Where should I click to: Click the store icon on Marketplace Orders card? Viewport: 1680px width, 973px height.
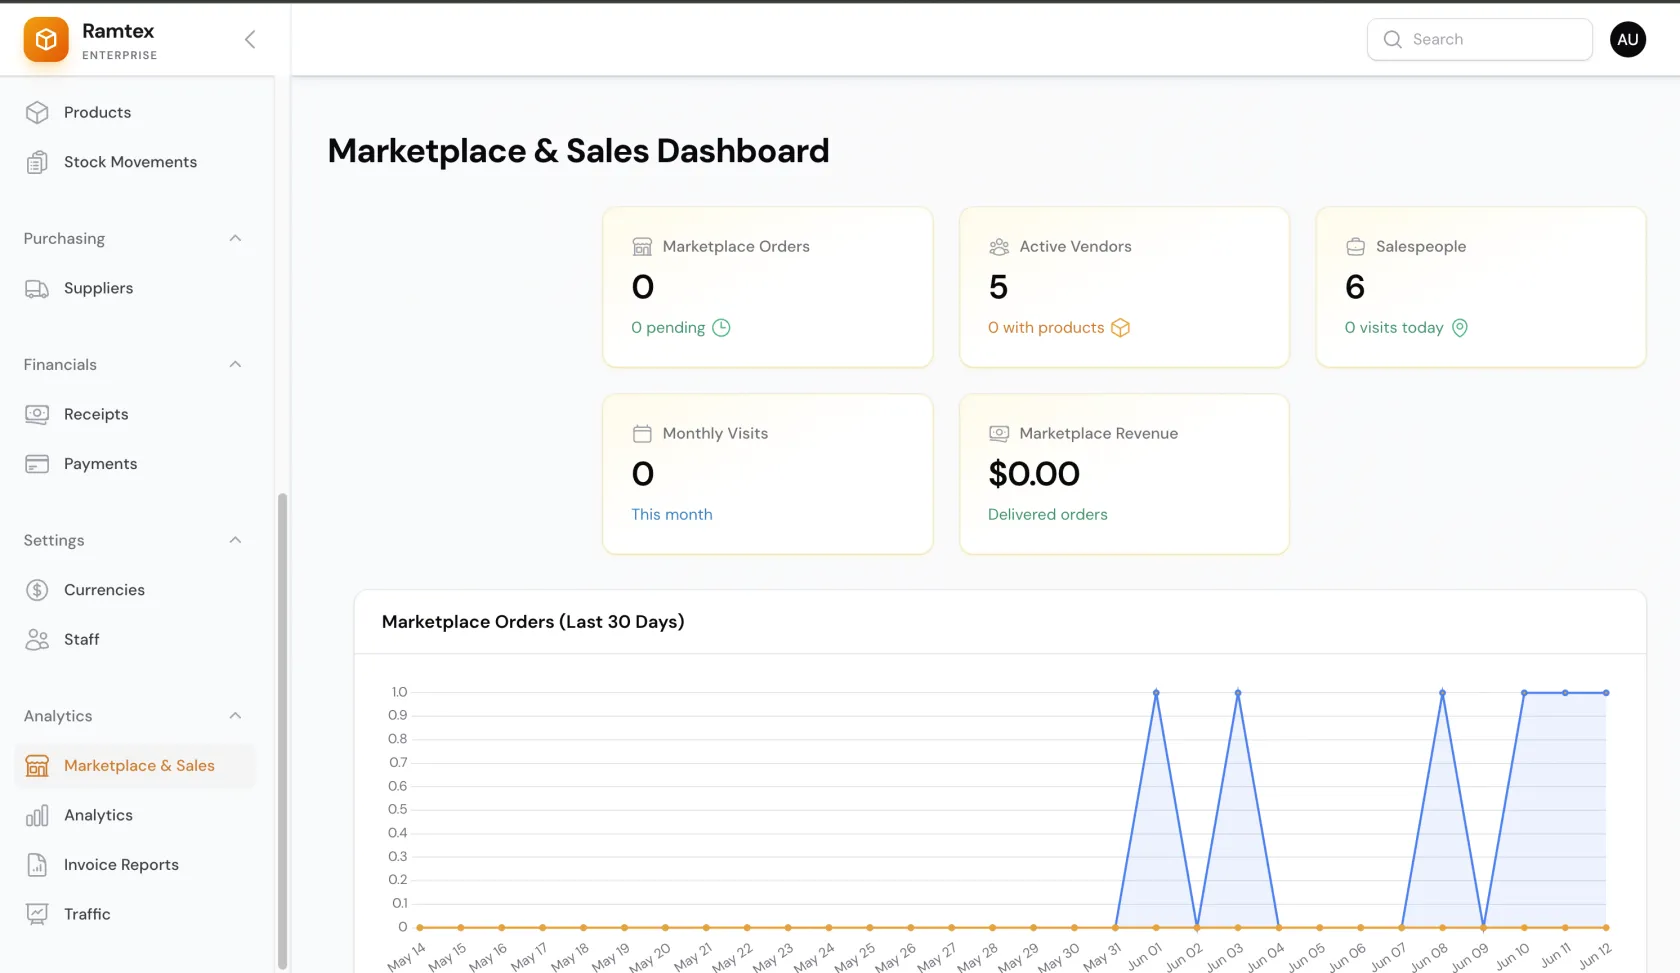(642, 246)
